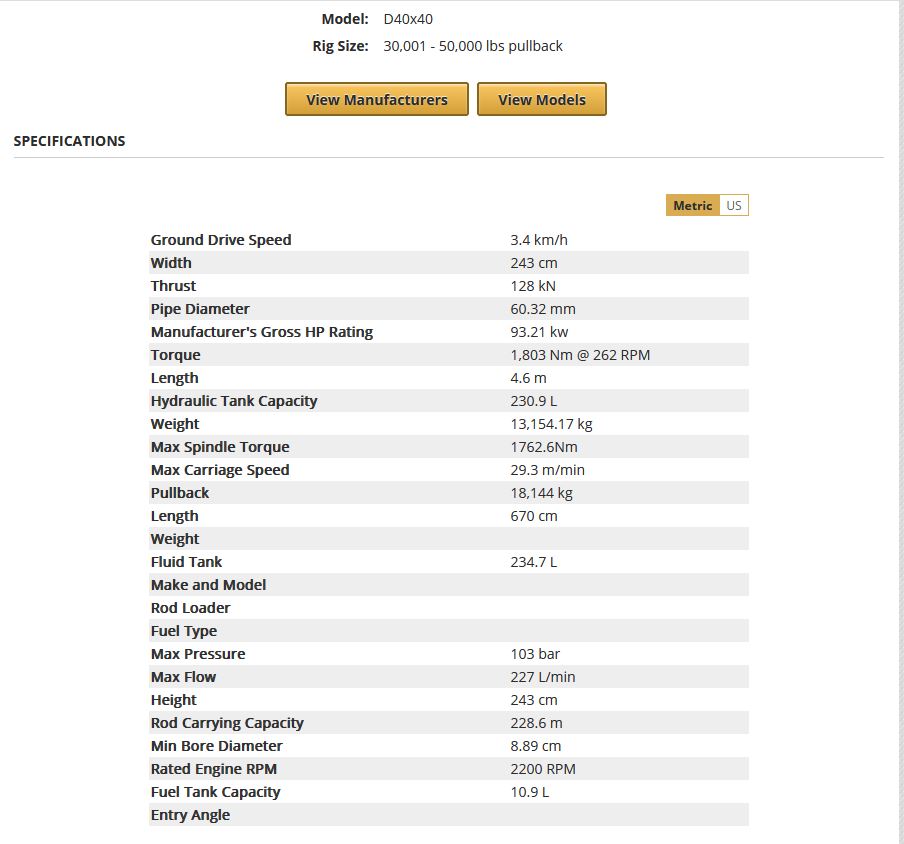Switch units to Metric
The image size is (904, 844).
pos(692,205)
